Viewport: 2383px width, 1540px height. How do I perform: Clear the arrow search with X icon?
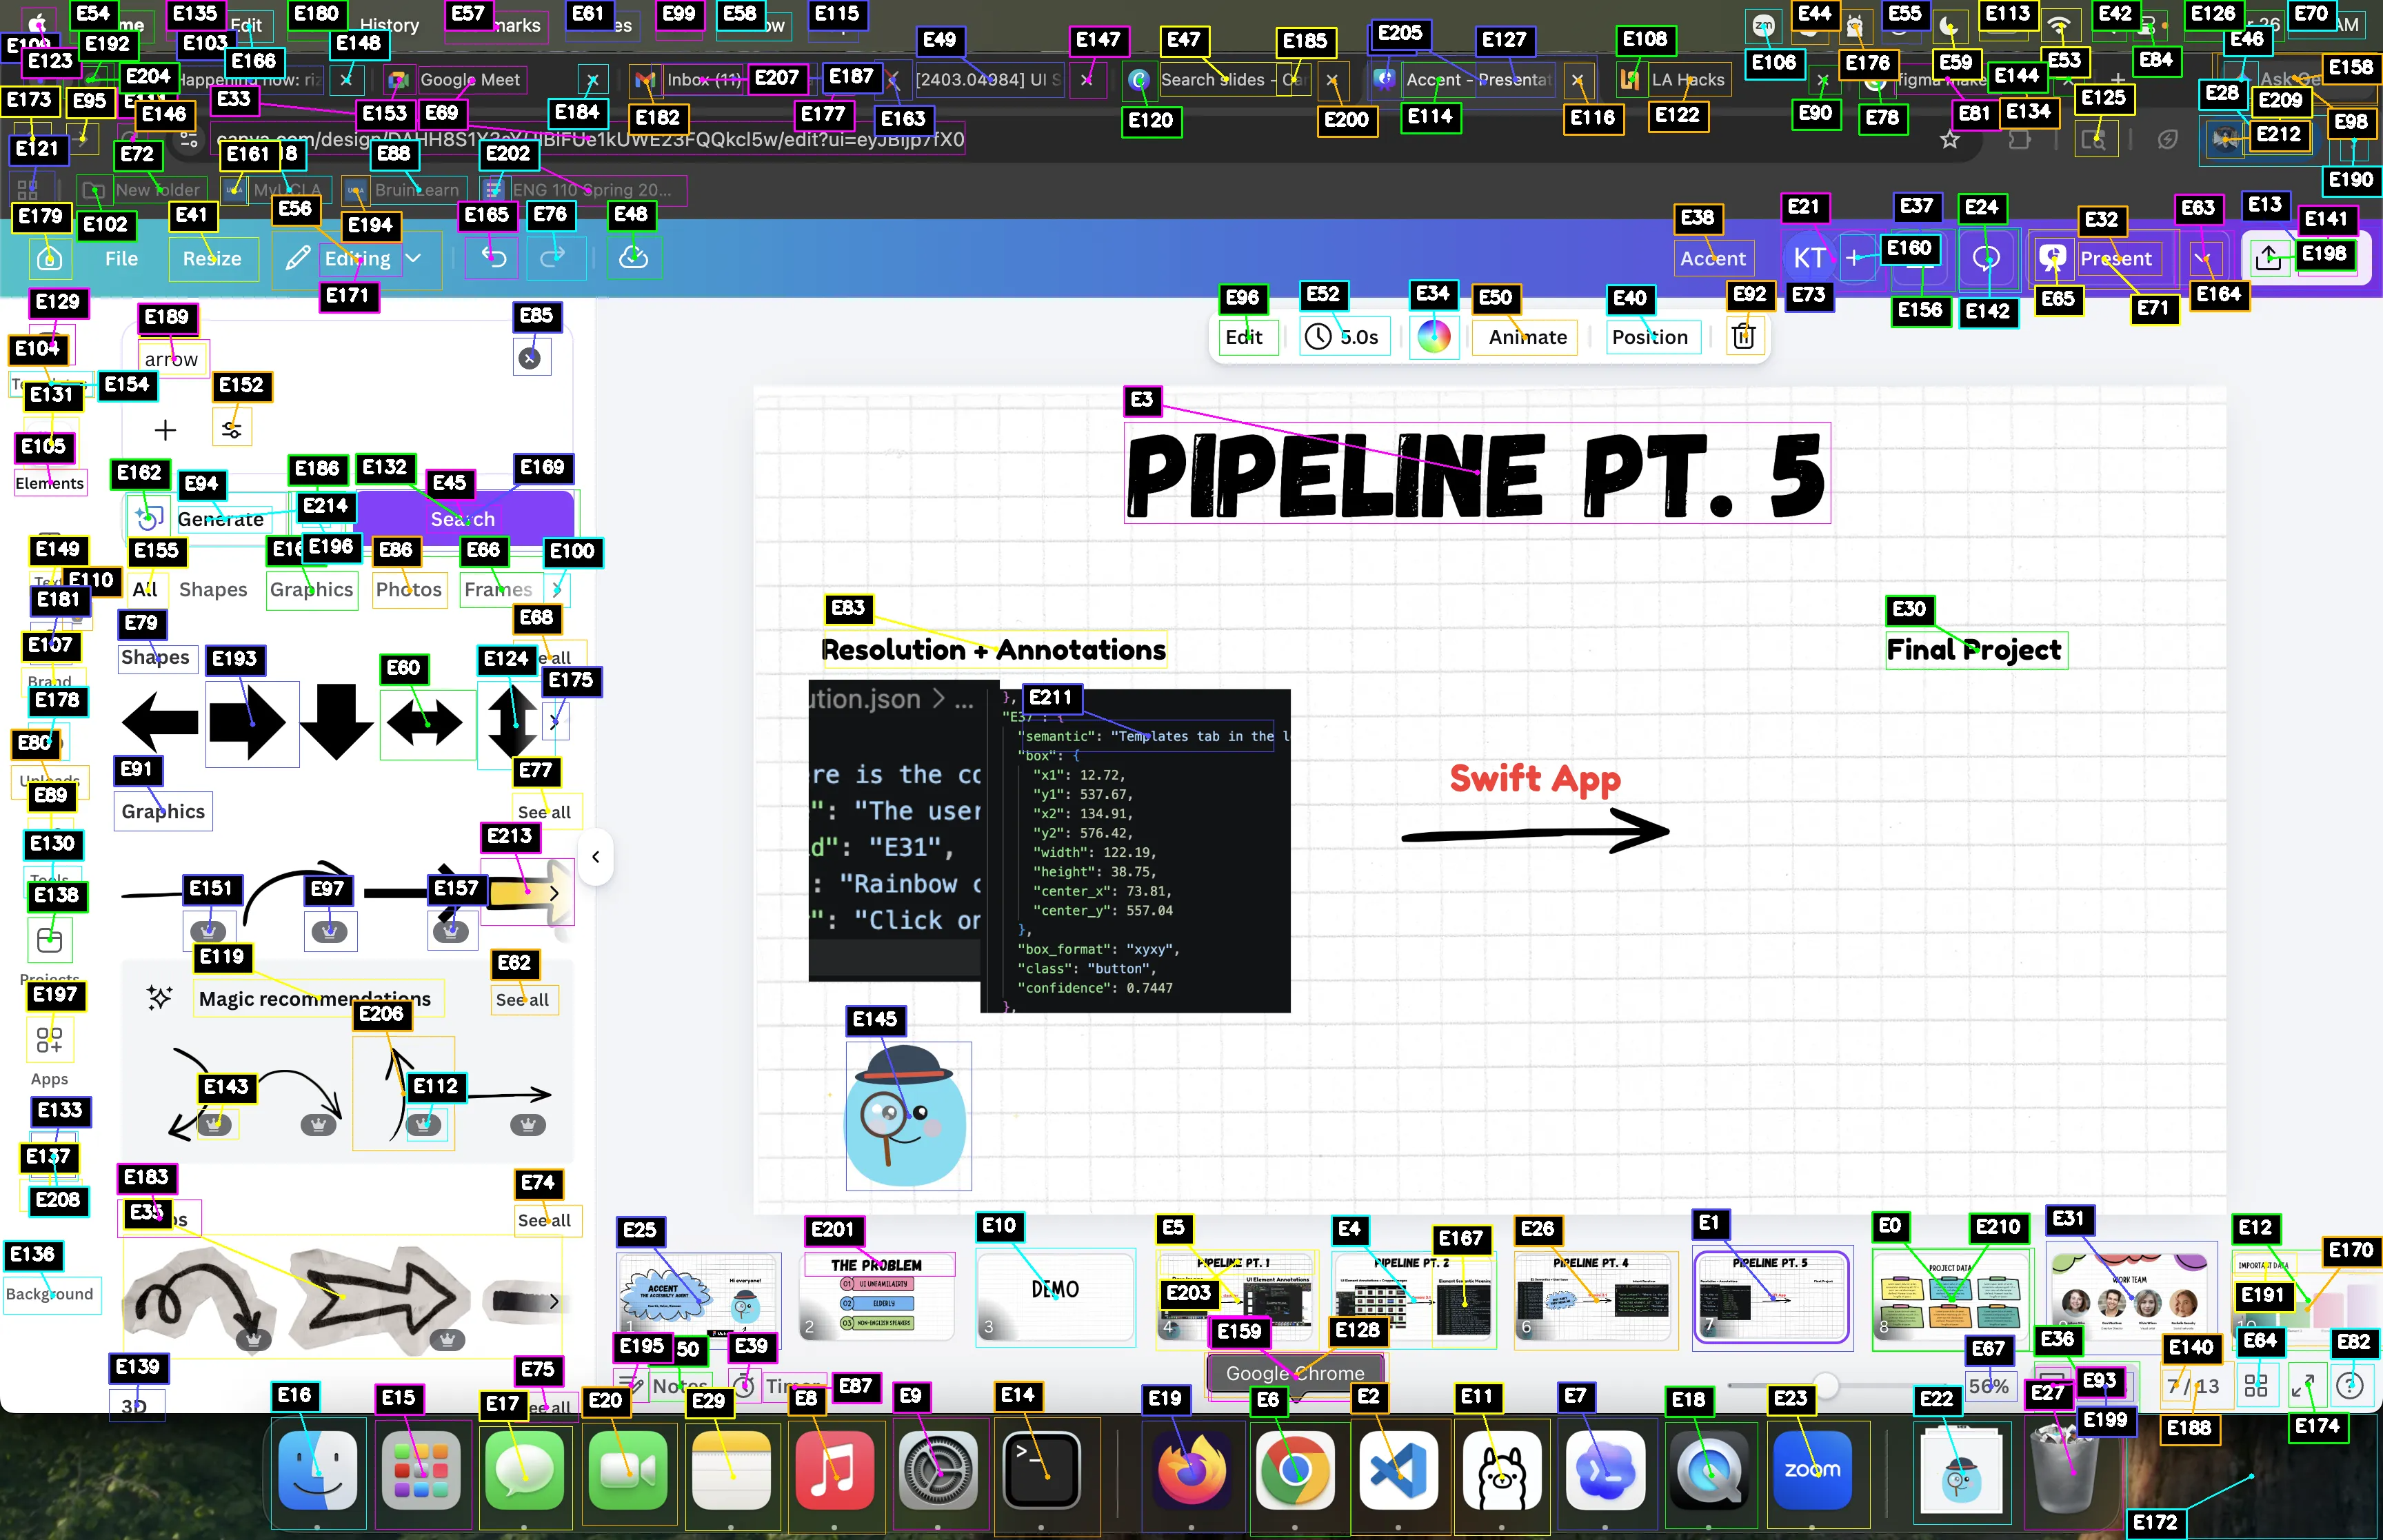pyautogui.click(x=531, y=358)
